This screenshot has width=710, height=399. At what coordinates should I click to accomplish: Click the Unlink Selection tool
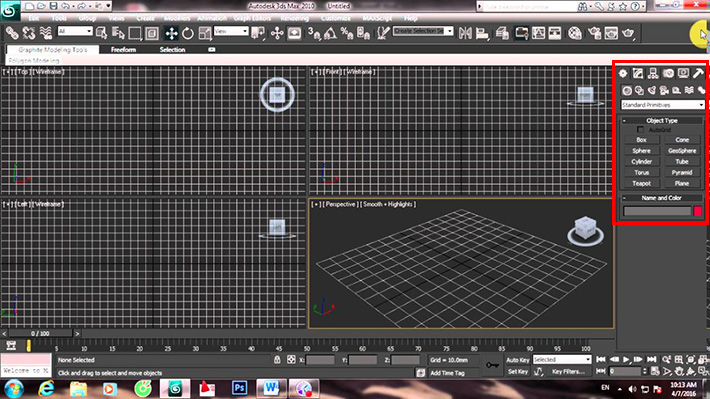(29, 33)
